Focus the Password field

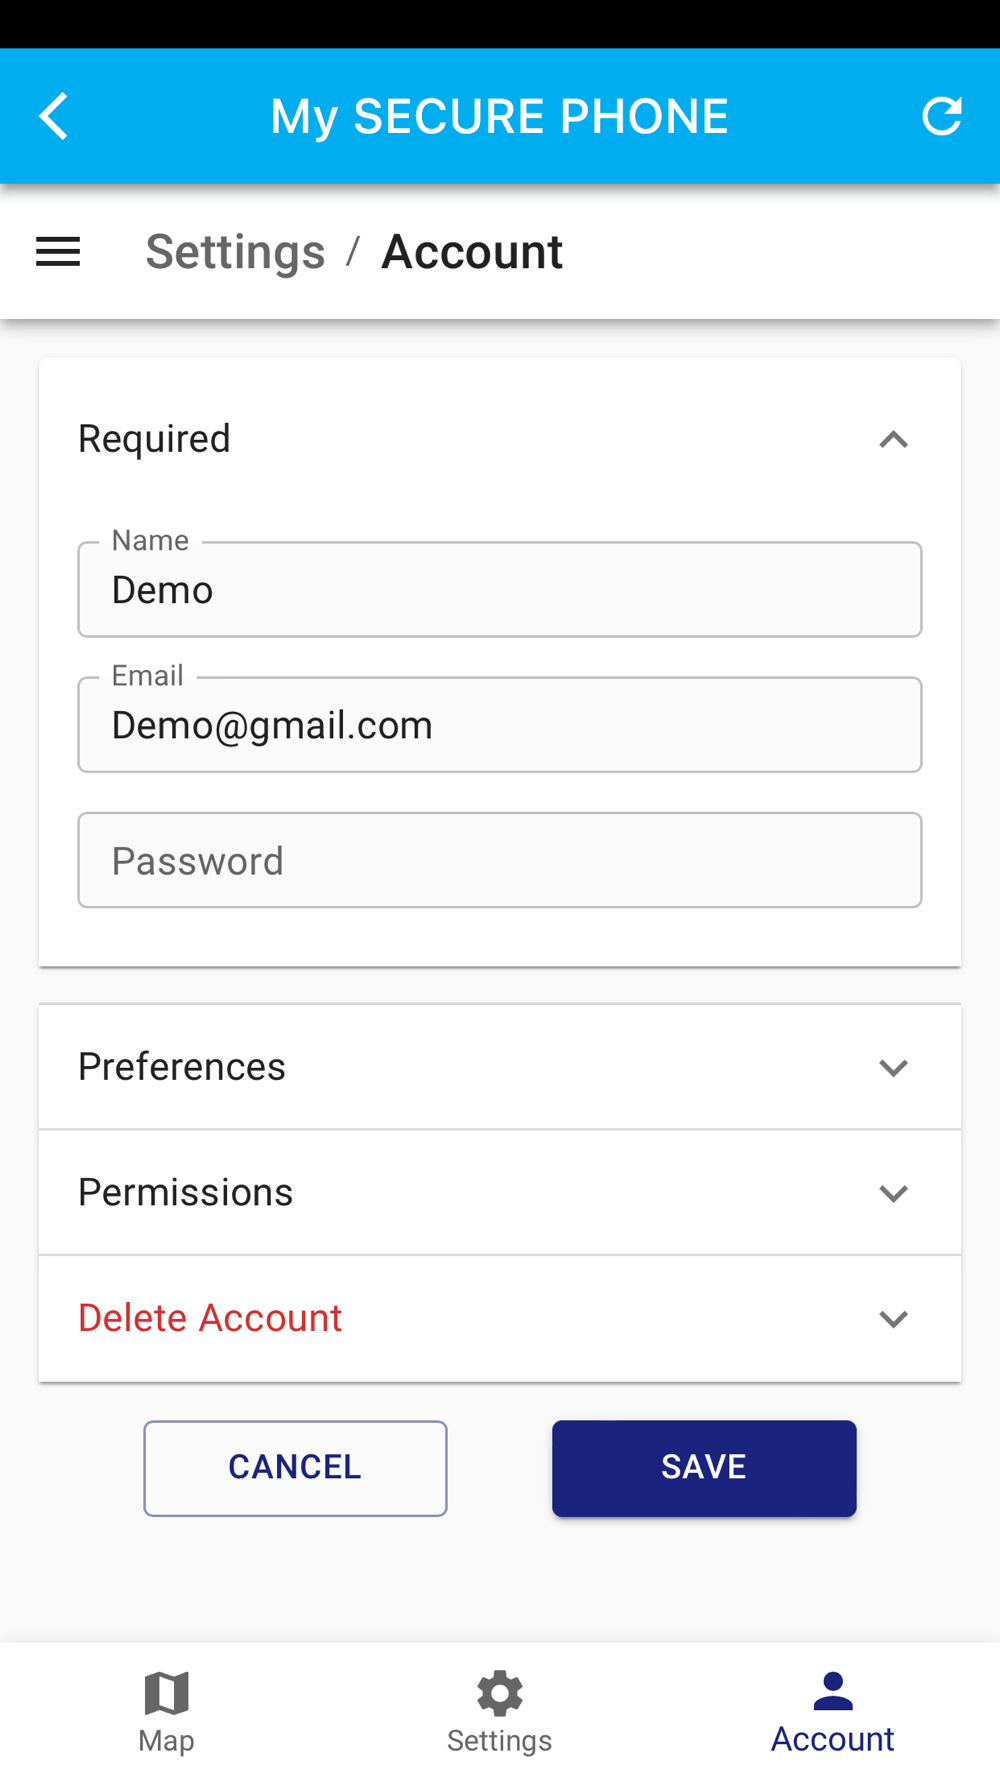[x=500, y=860]
